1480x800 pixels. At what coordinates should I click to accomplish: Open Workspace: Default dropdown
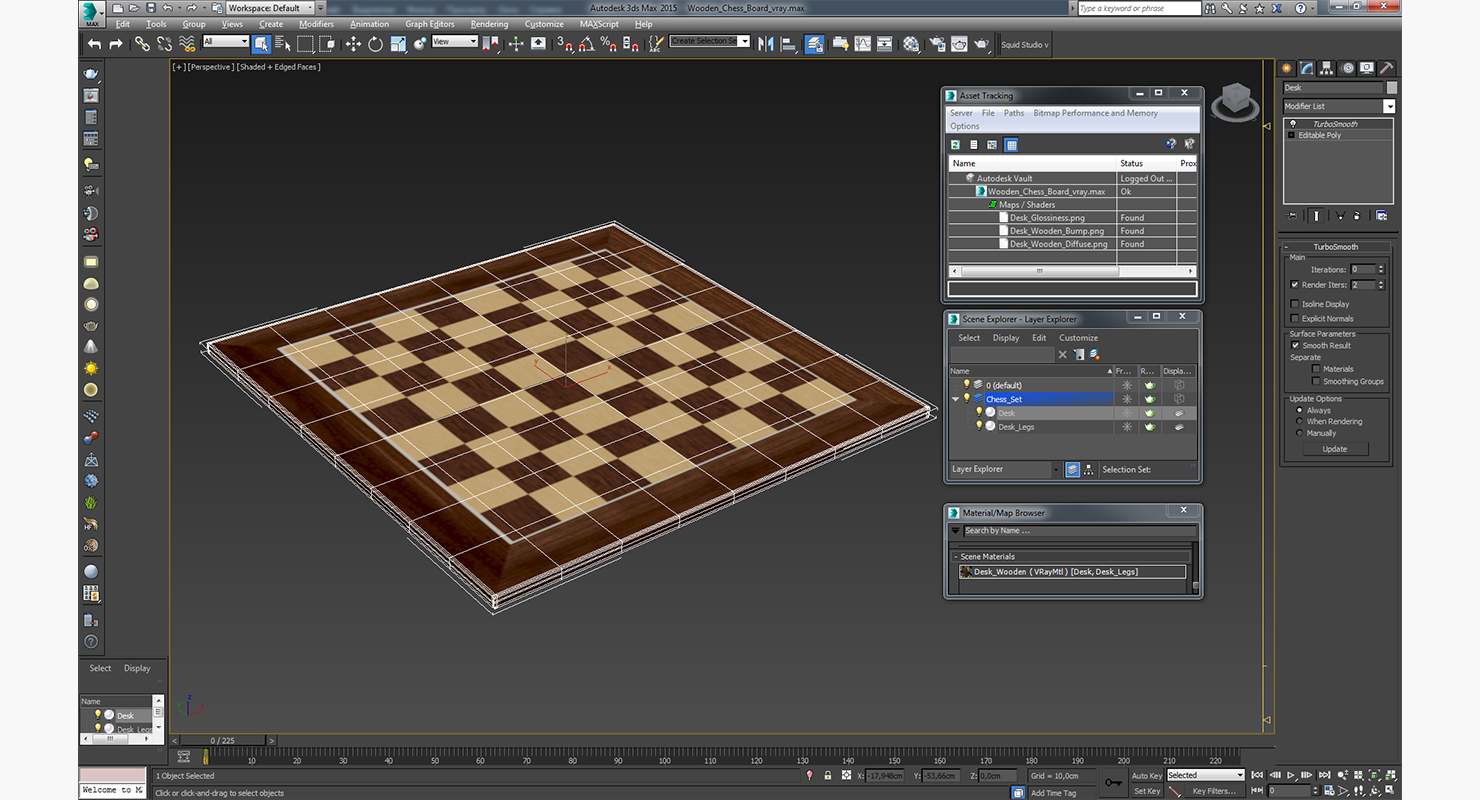click(270, 8)
